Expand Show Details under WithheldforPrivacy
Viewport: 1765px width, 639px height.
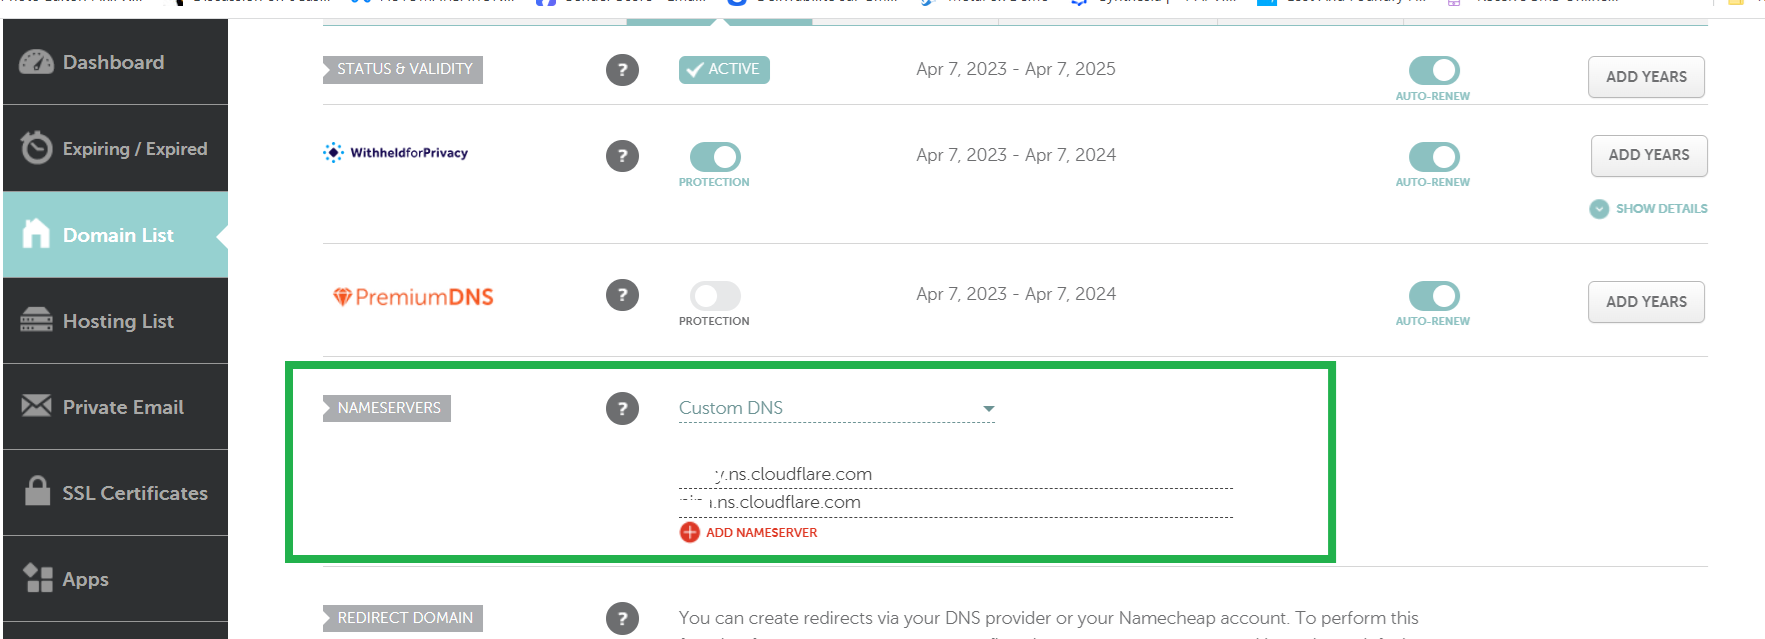(x=1649, y=209)
